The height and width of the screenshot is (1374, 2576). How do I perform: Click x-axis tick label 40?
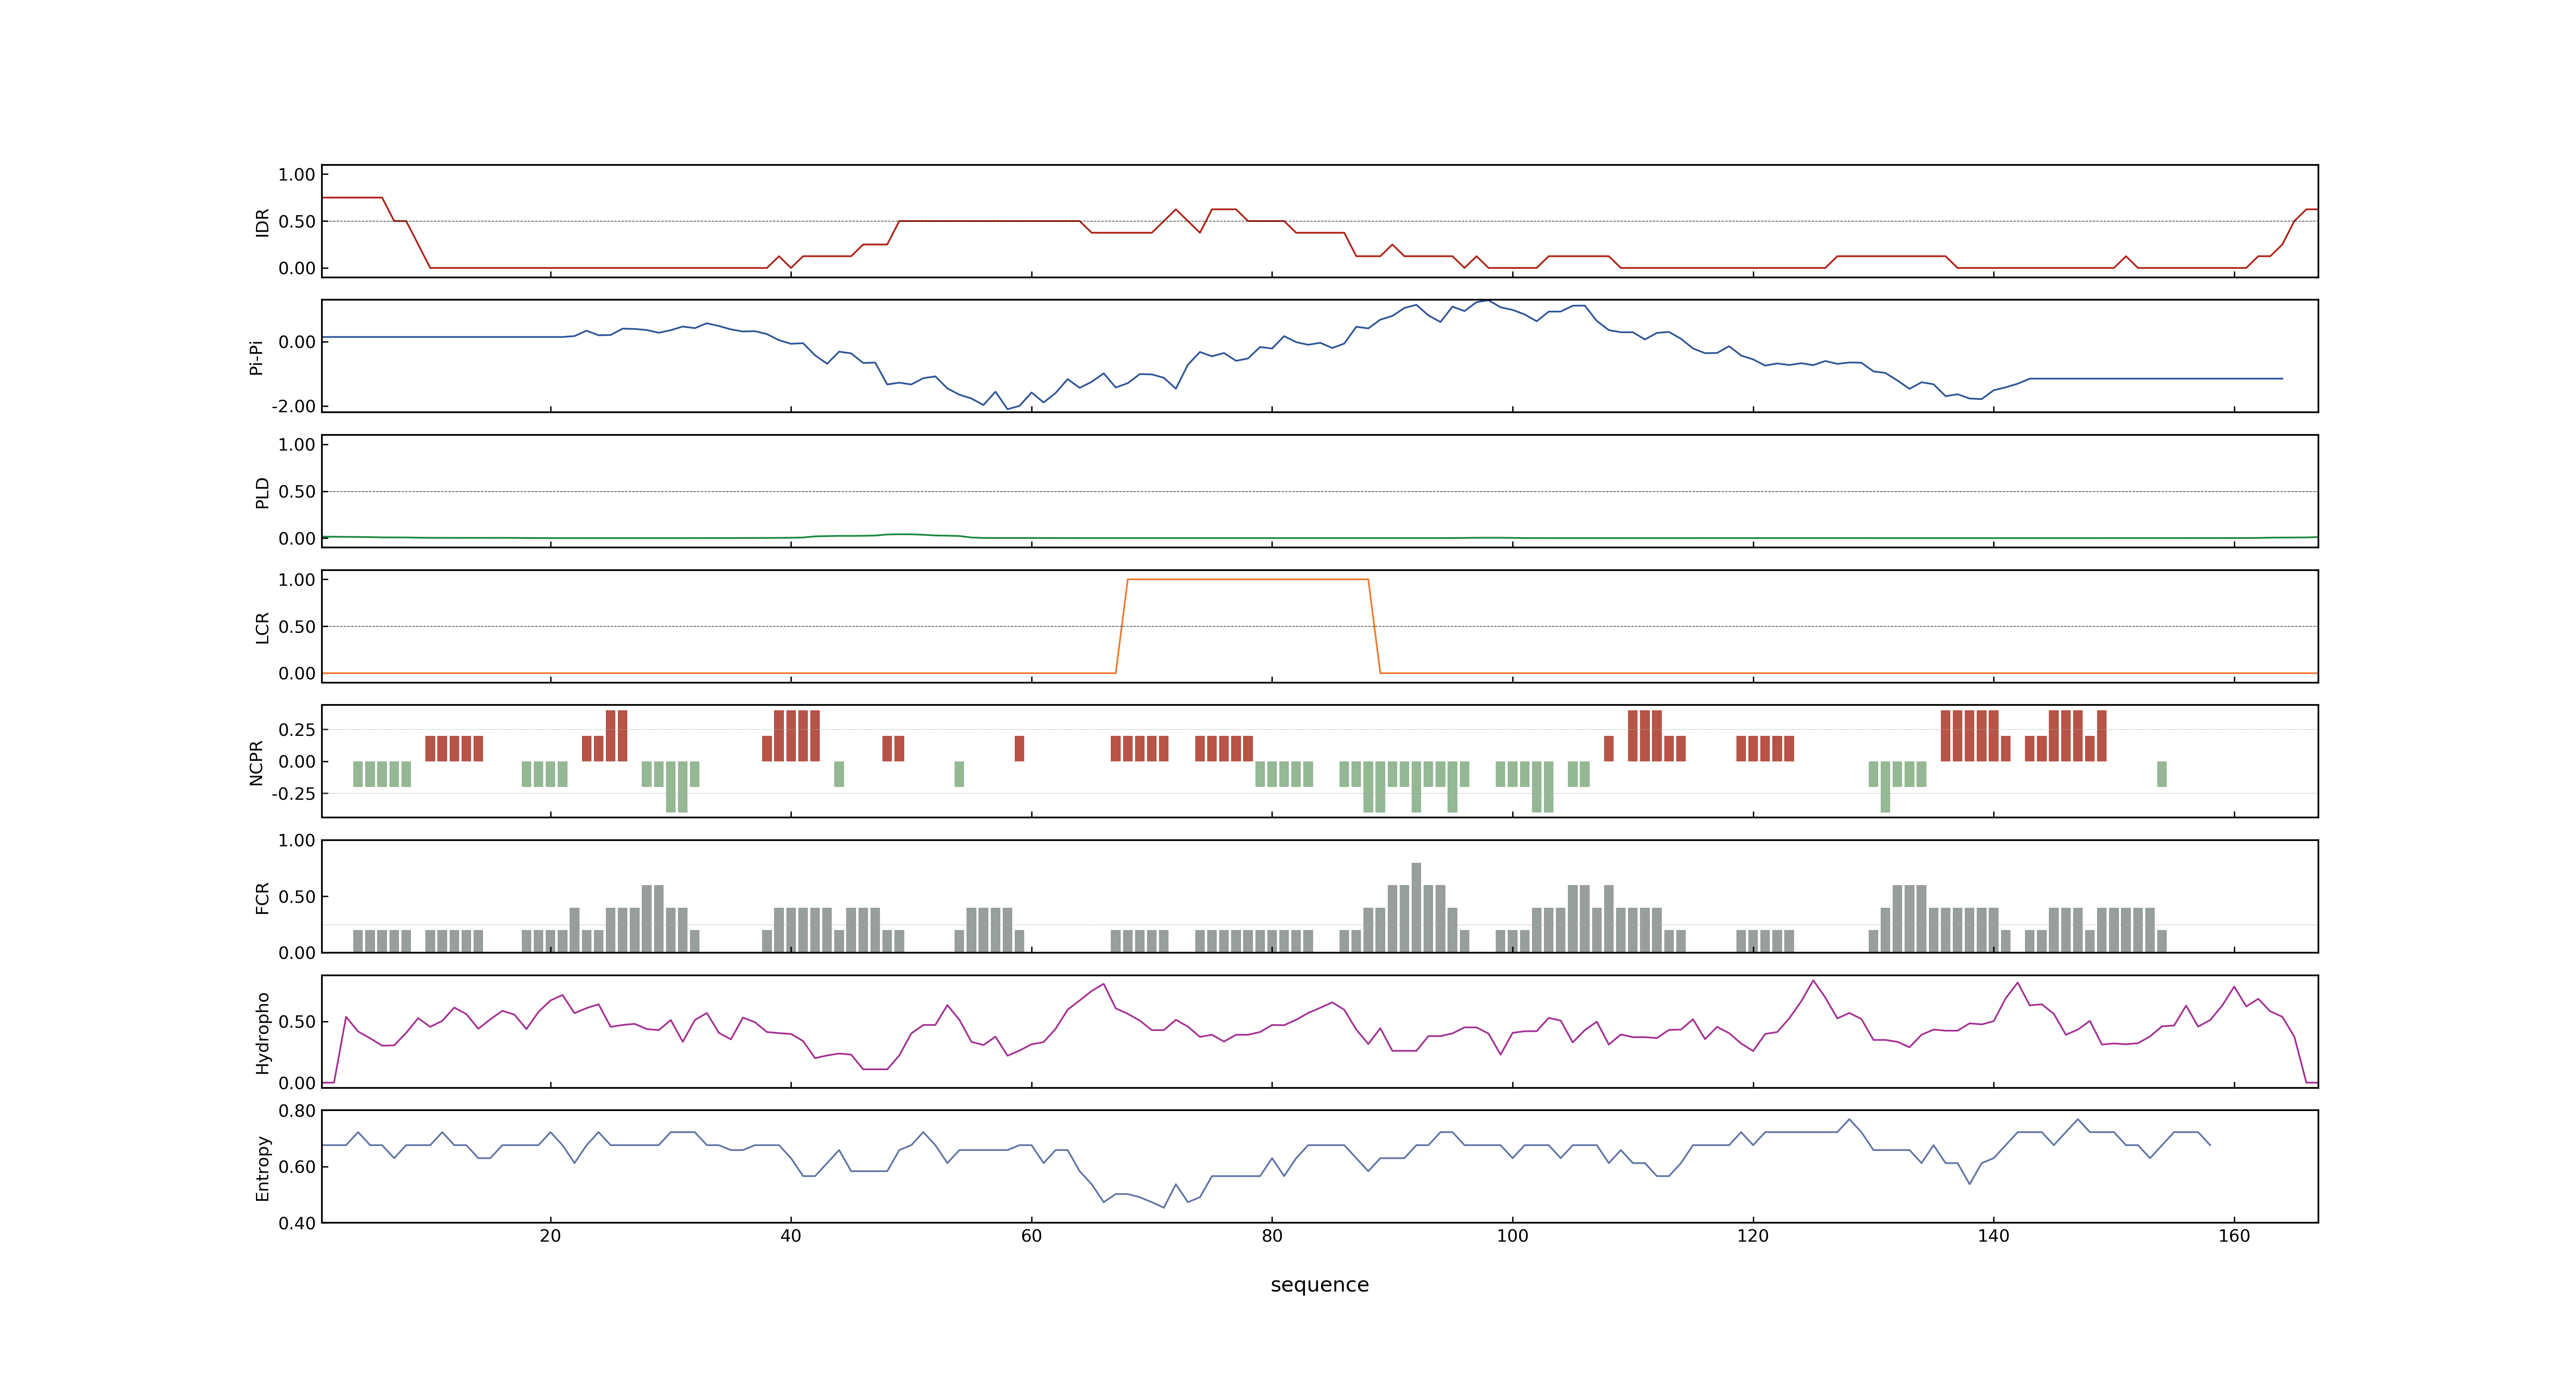coord(791,1235)
